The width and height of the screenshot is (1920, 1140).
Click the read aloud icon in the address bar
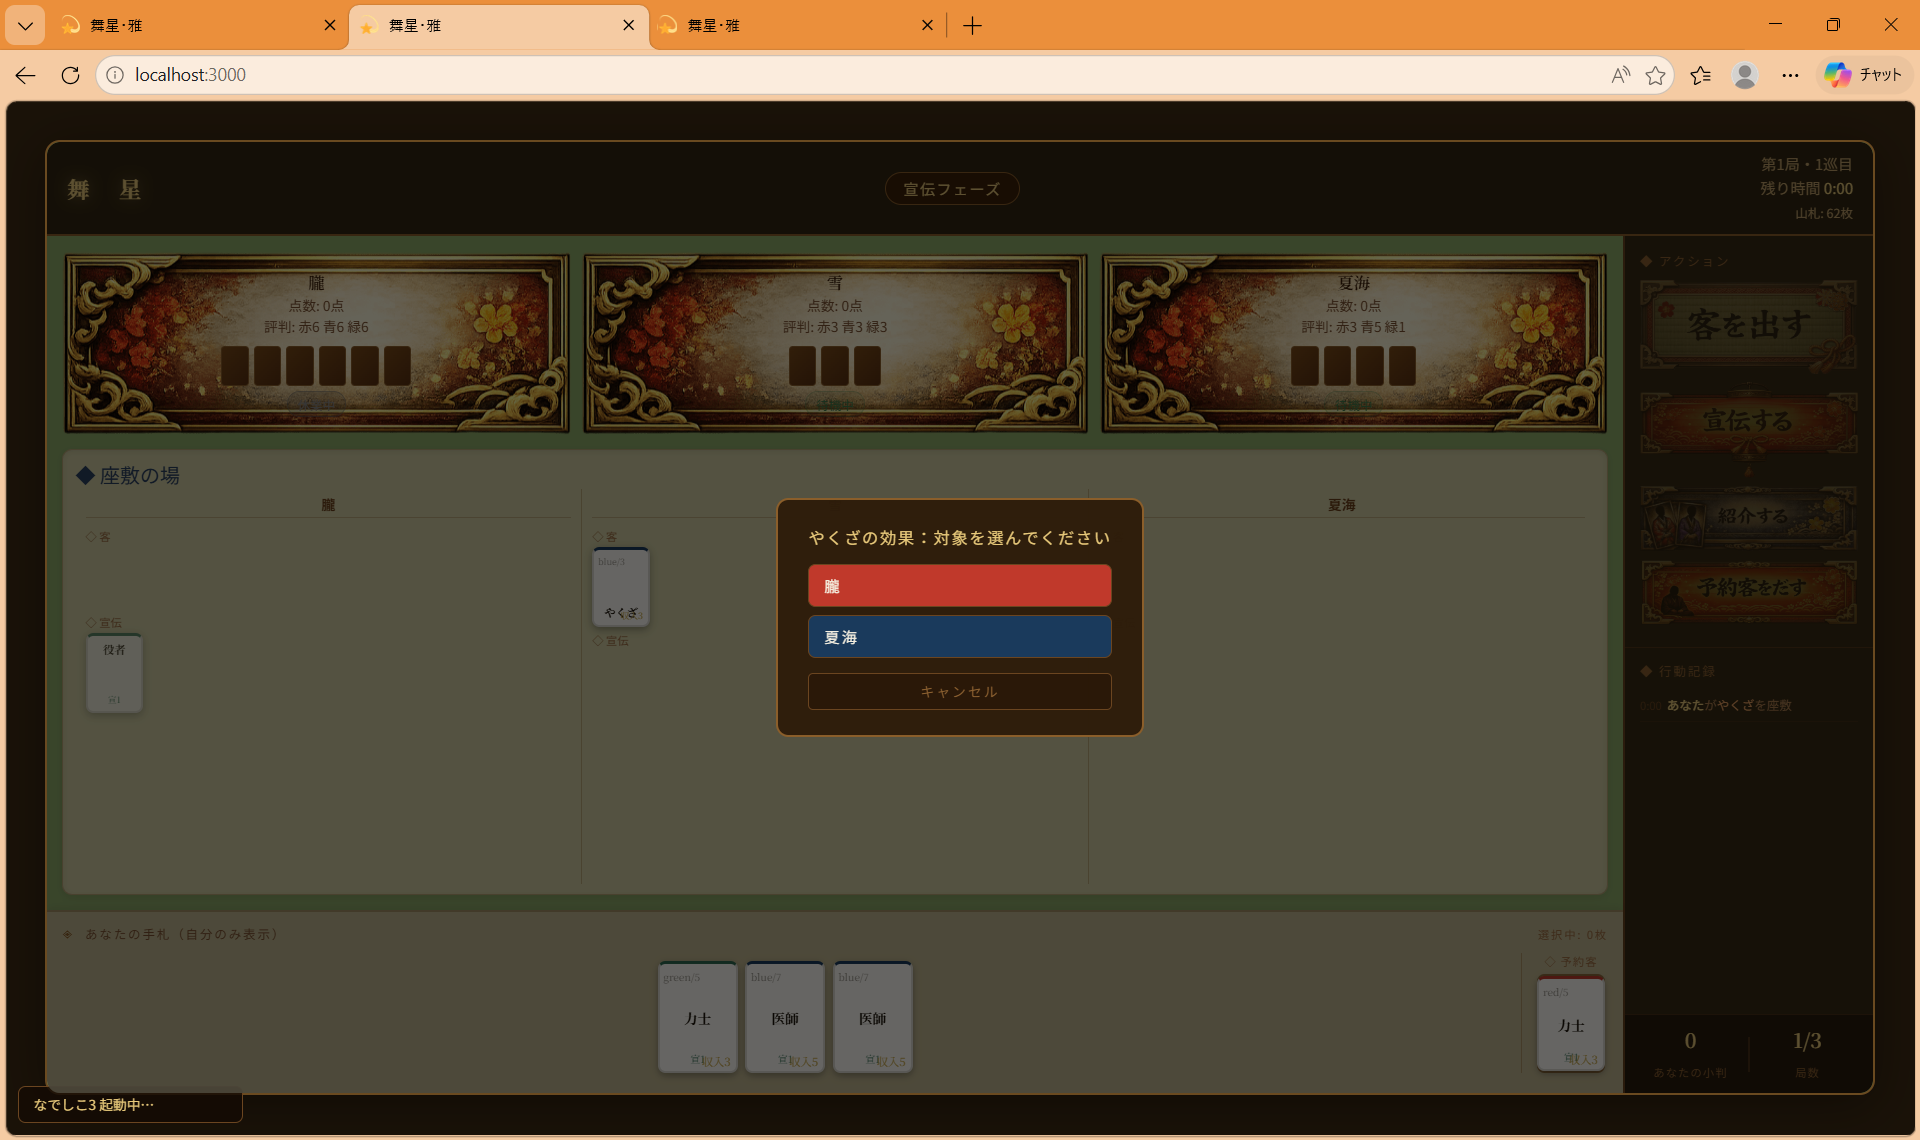coord(1620,75)
